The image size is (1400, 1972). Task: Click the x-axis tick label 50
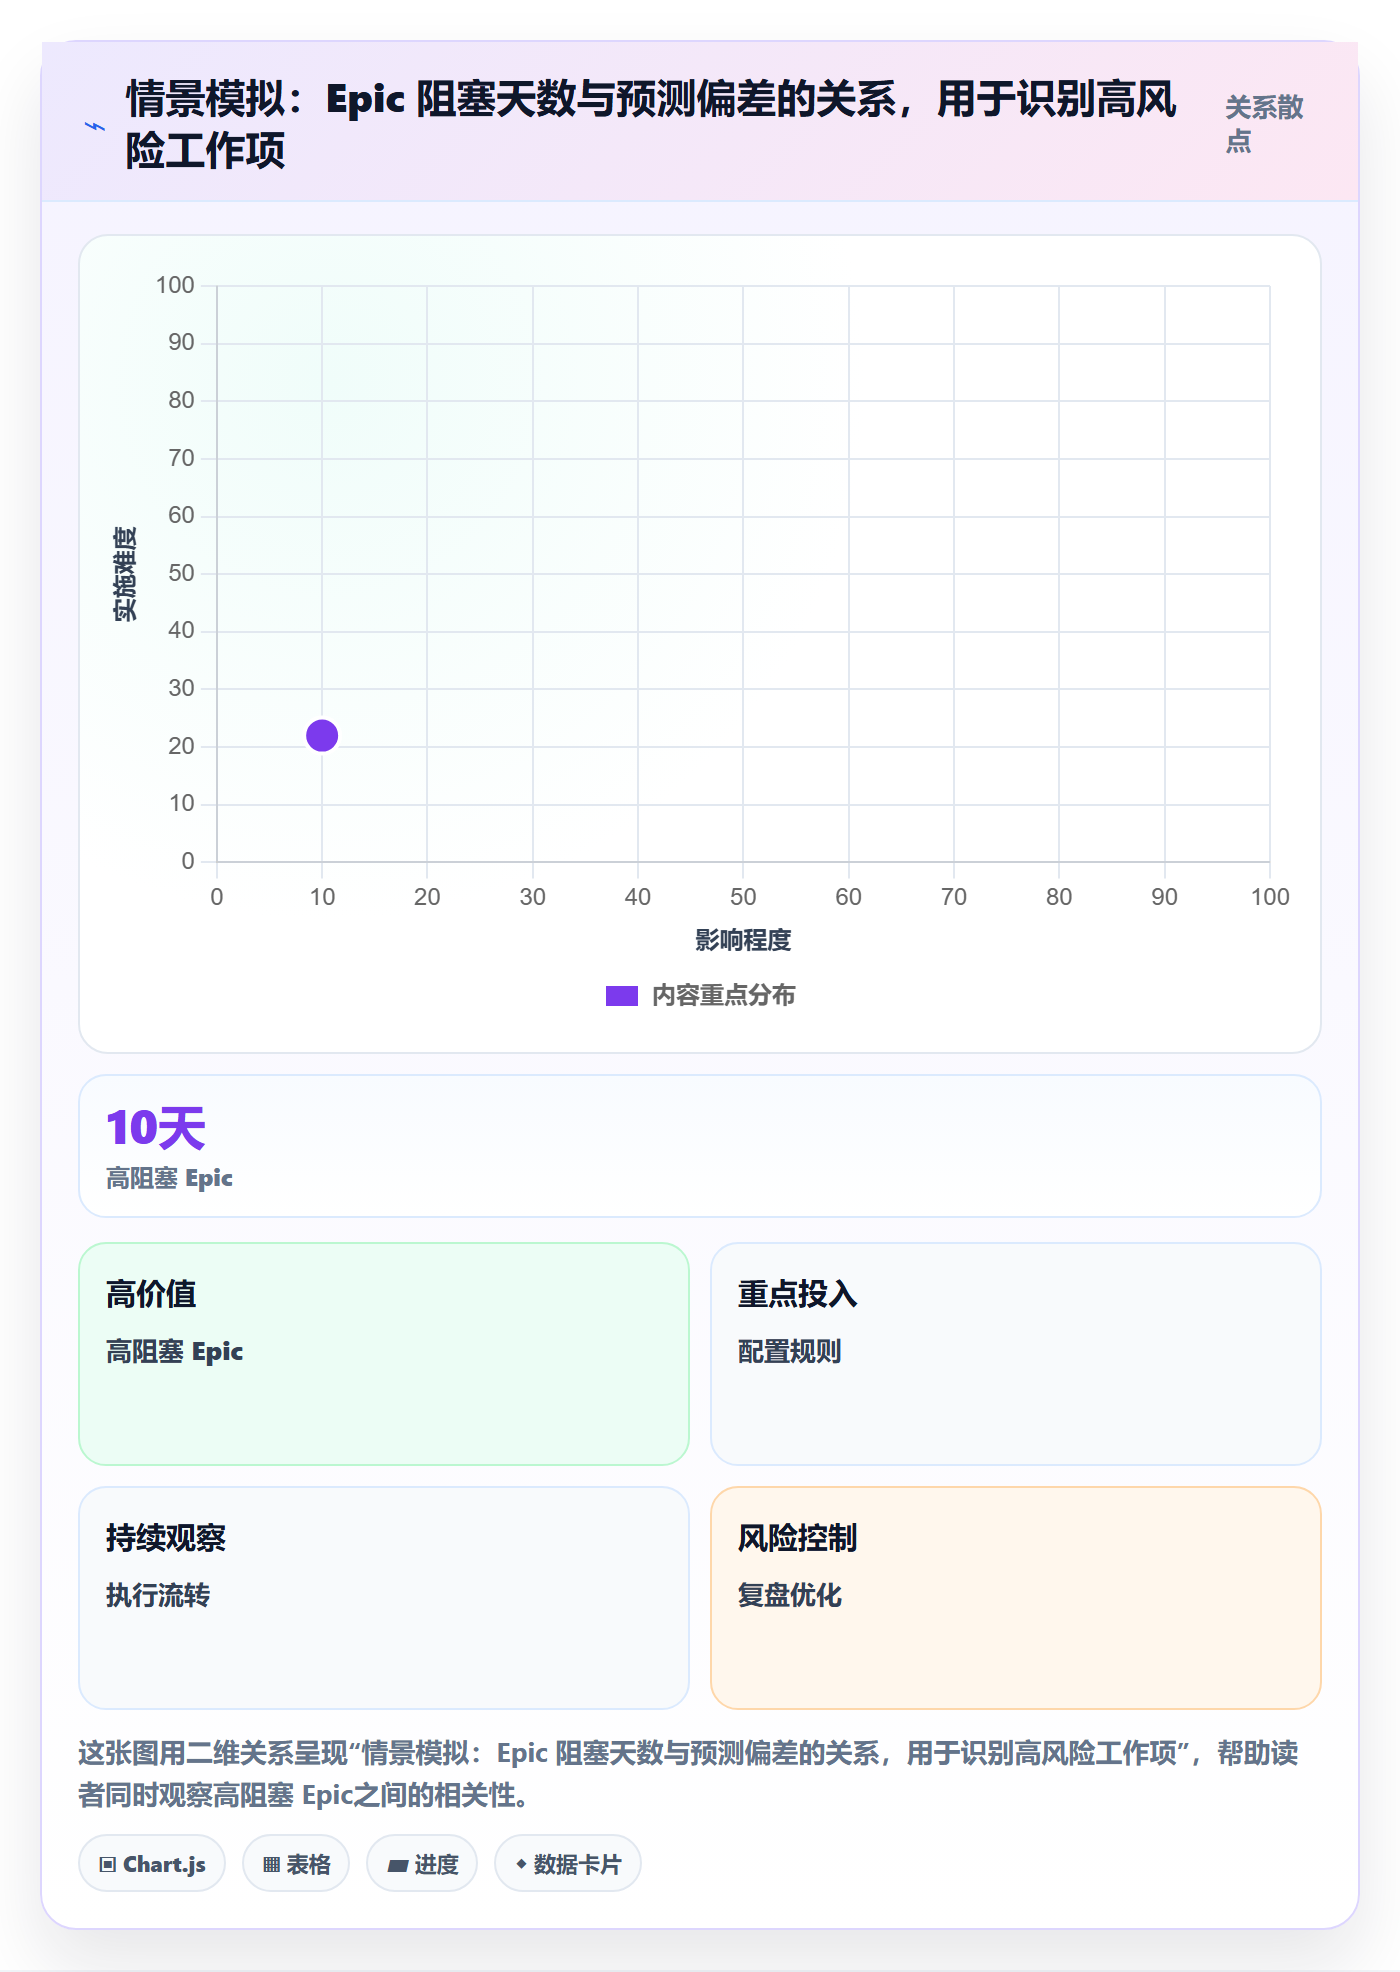tap(743, 897)
